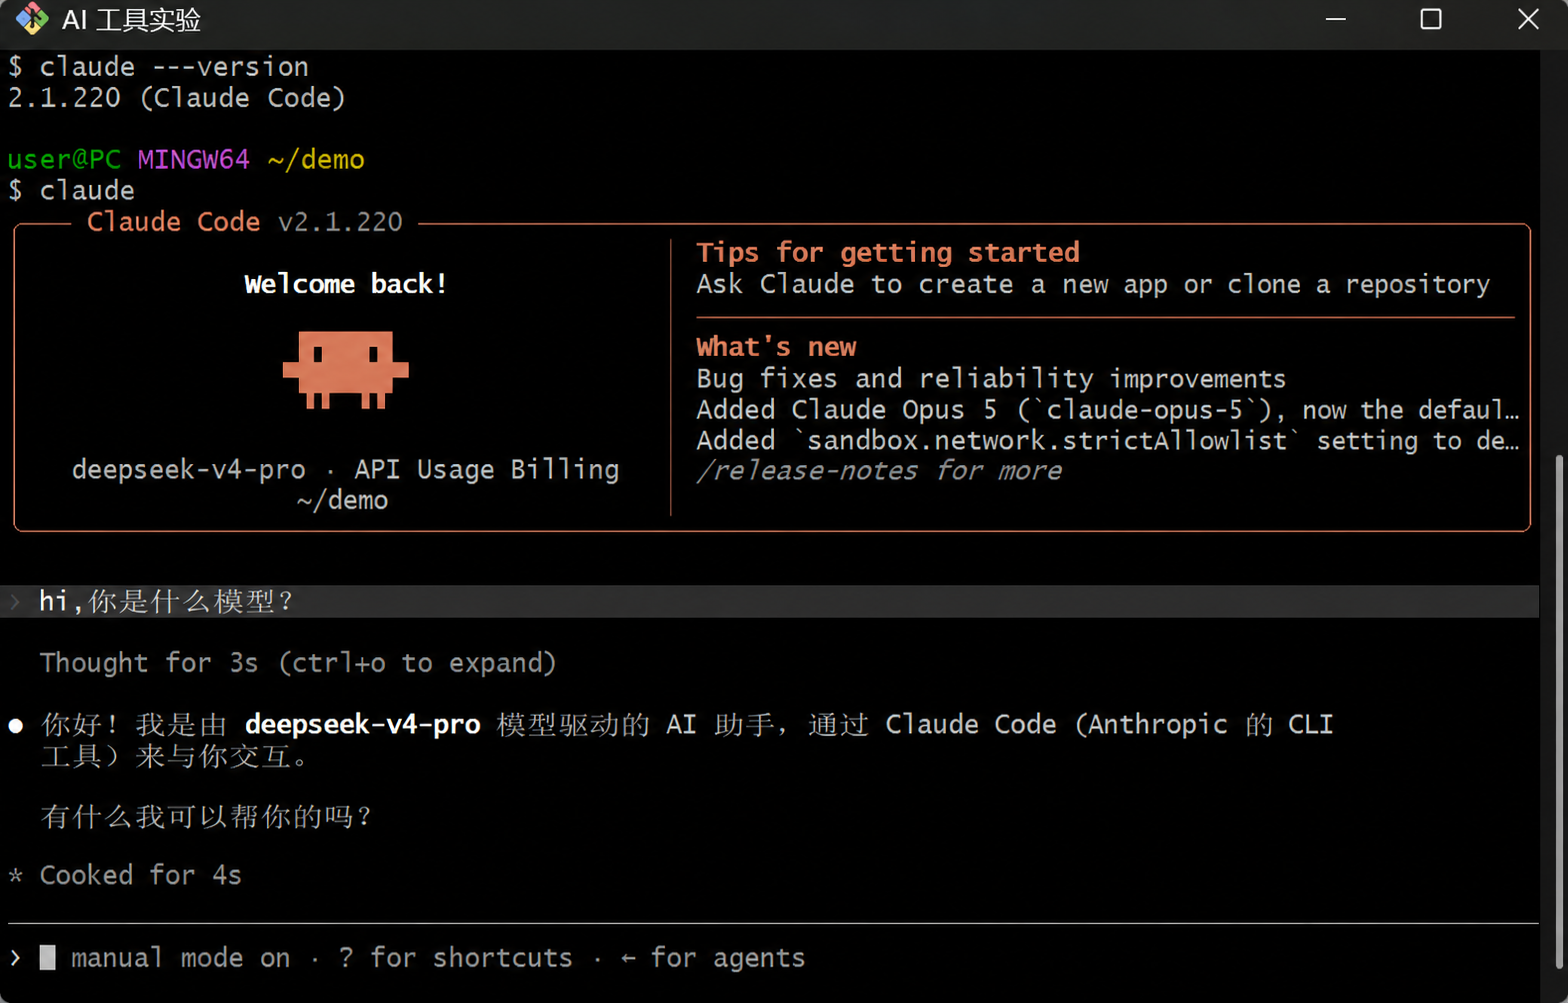Click the Claude Code pixel mascot
The height and width of the screenshot is (1003, 1568).
coord(346,369)
